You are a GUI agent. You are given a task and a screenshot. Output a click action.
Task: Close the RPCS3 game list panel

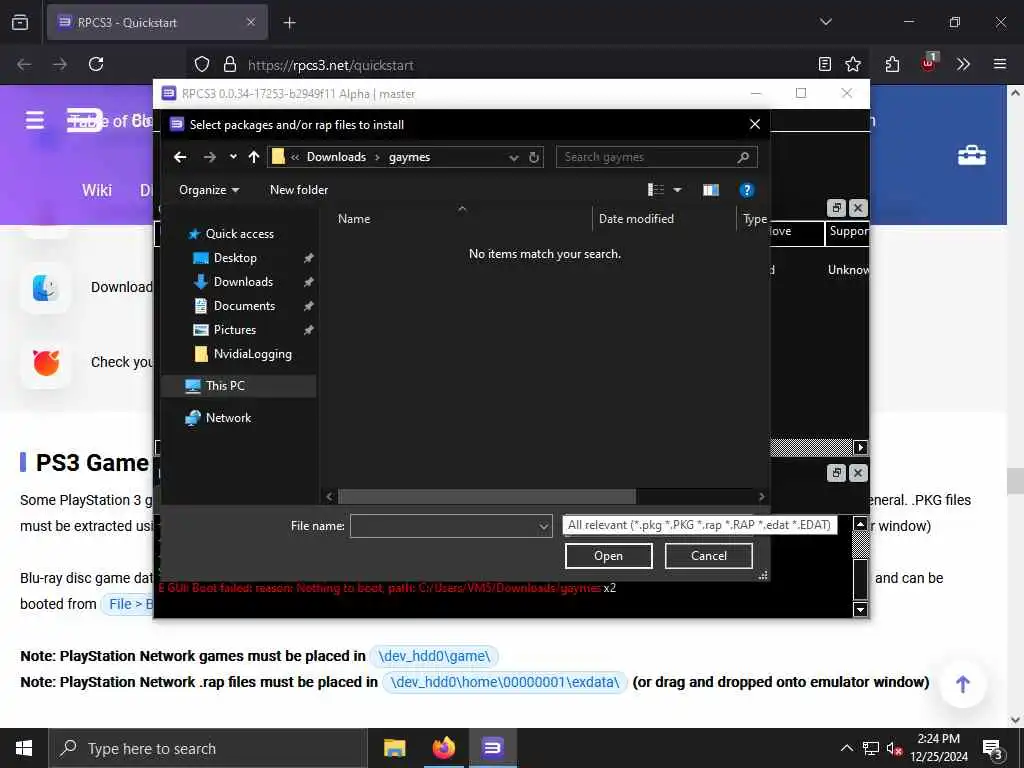(x=858, y=208)
